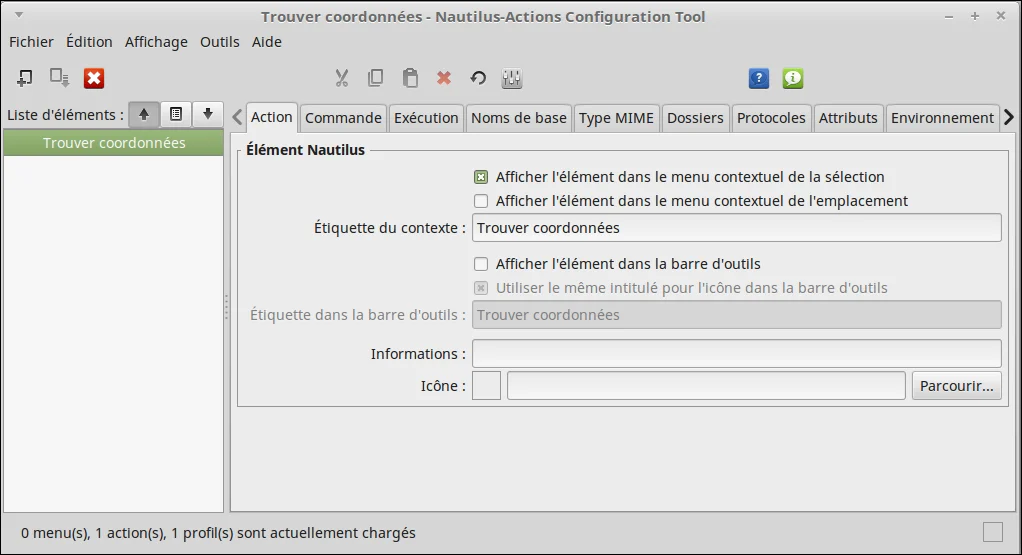Screen dimensions: 1022x555
Task: Expand tabs with right arrow chevron
Action: tap(1009, 117)
